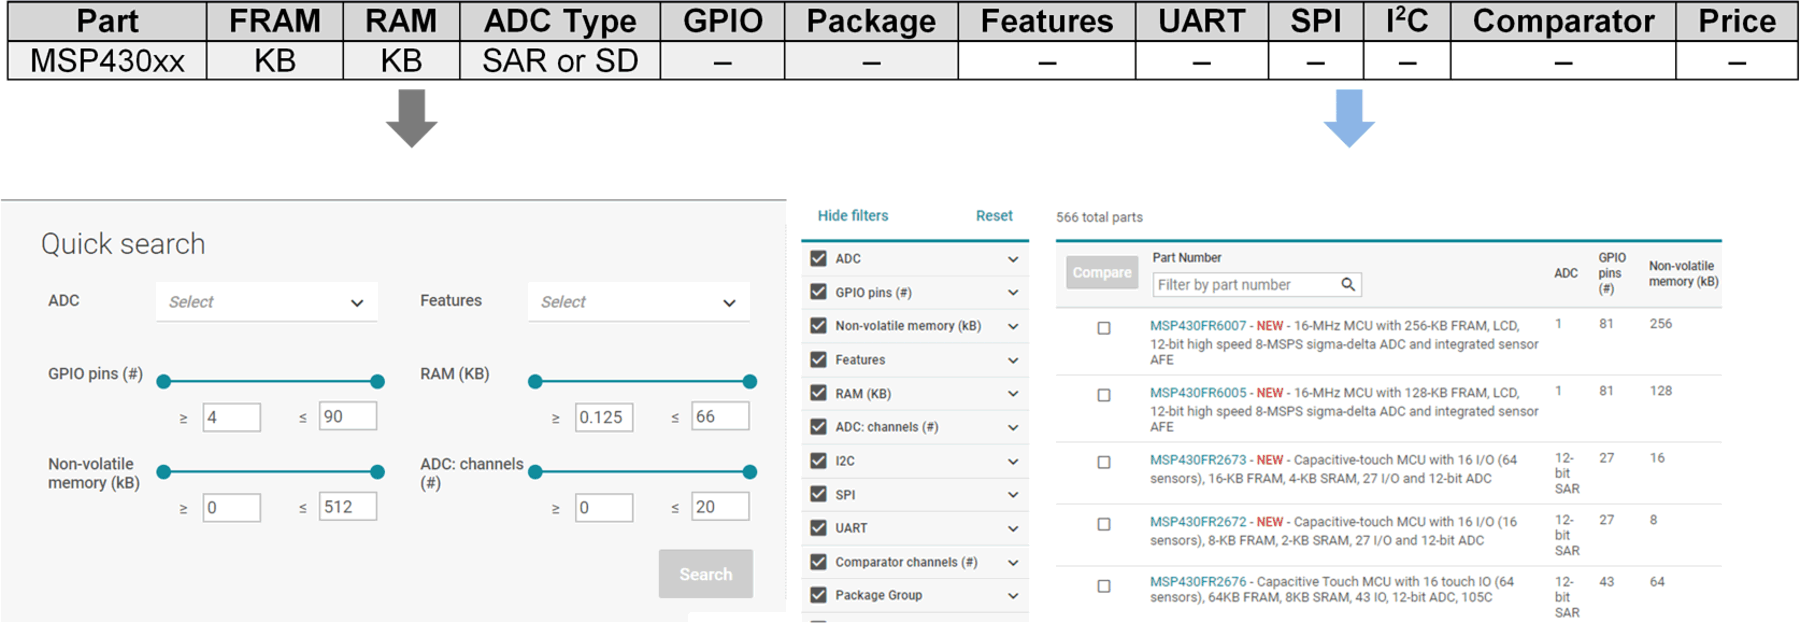The image size is (1800, 623).
Task: Select the MSP430FR2672 row checkbox
Action: click(x=1104, y=524)
